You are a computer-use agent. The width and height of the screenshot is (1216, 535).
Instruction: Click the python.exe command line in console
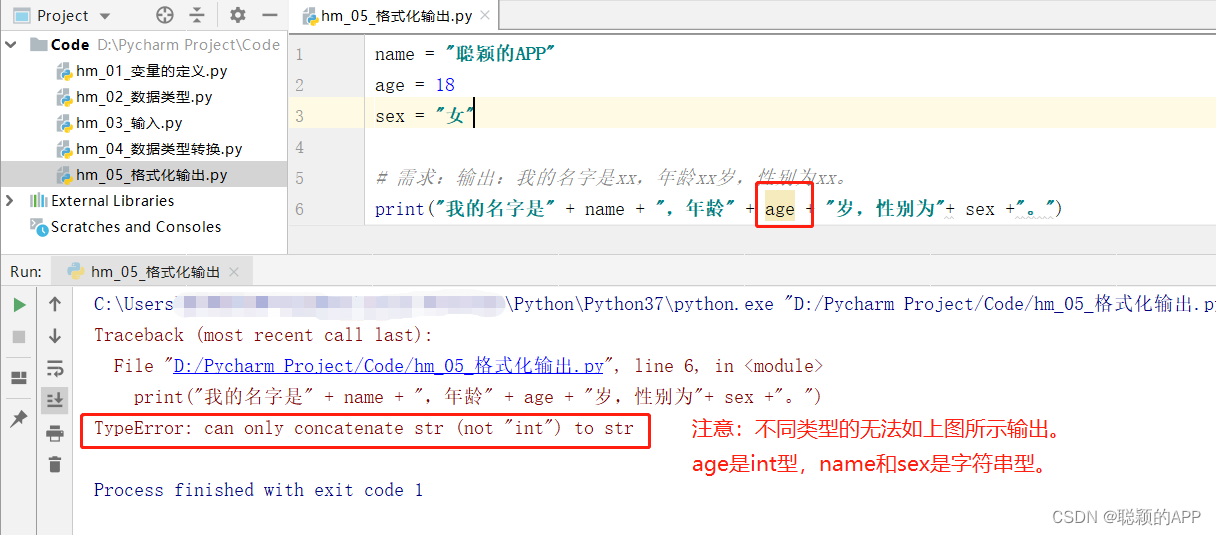click(x=655, y=304)
